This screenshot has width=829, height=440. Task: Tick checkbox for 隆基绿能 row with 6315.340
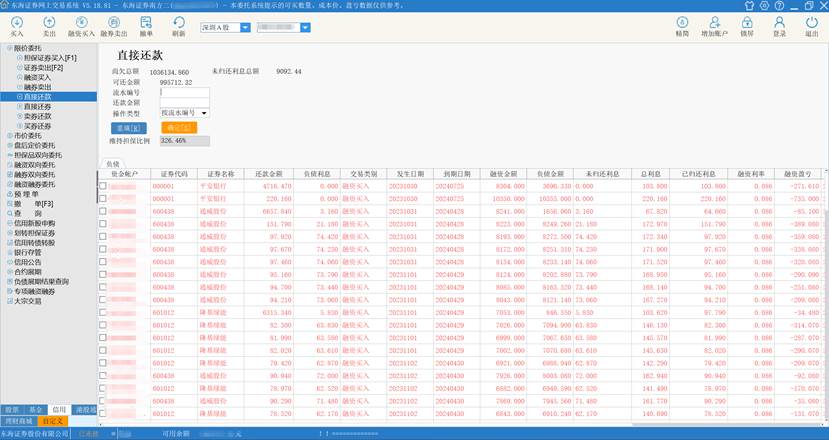click(103, 313)
